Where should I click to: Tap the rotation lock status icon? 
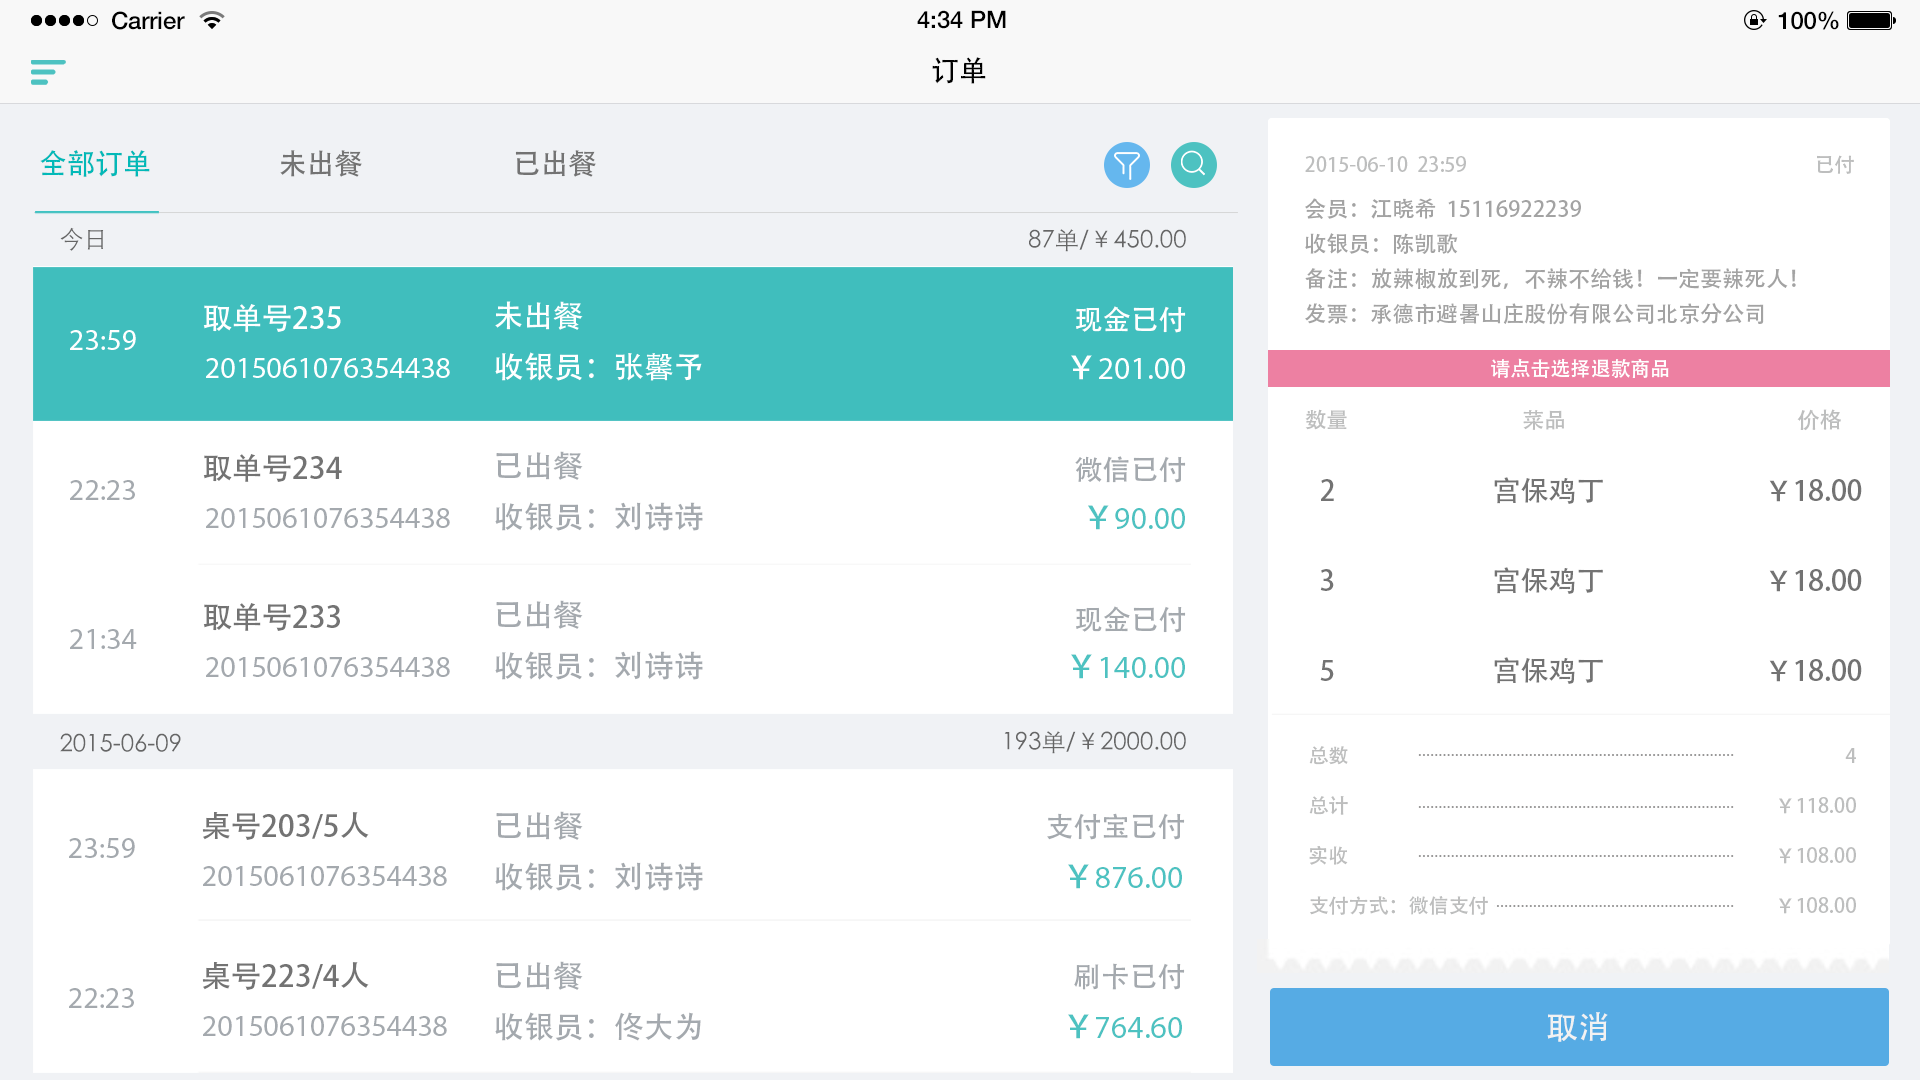[1754, 21]
